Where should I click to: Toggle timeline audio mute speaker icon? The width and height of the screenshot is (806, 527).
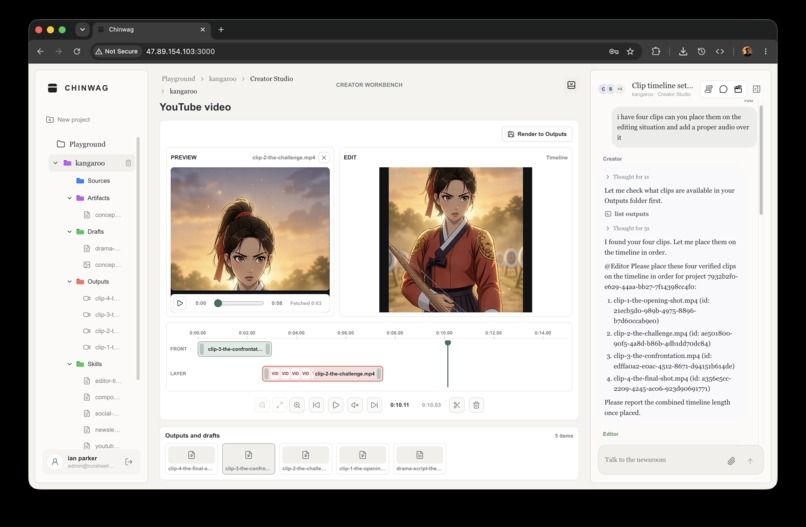coord(355,405)
